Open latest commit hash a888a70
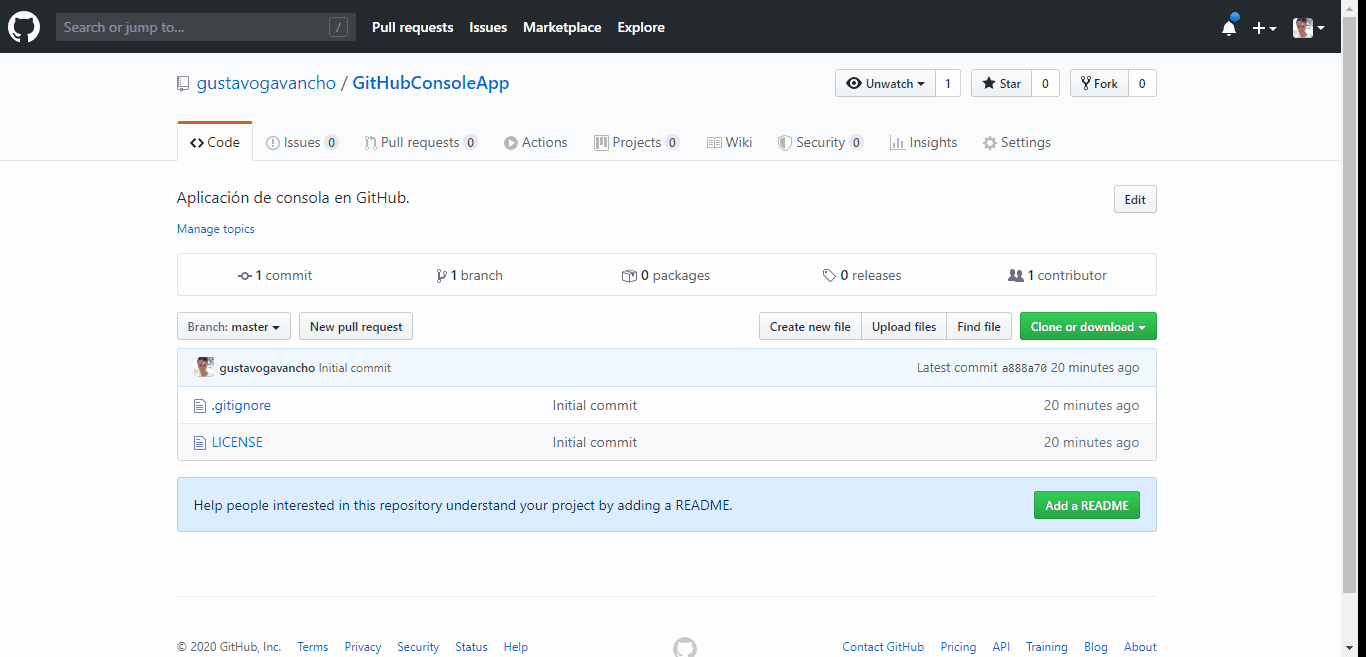 click(1024, 368)
